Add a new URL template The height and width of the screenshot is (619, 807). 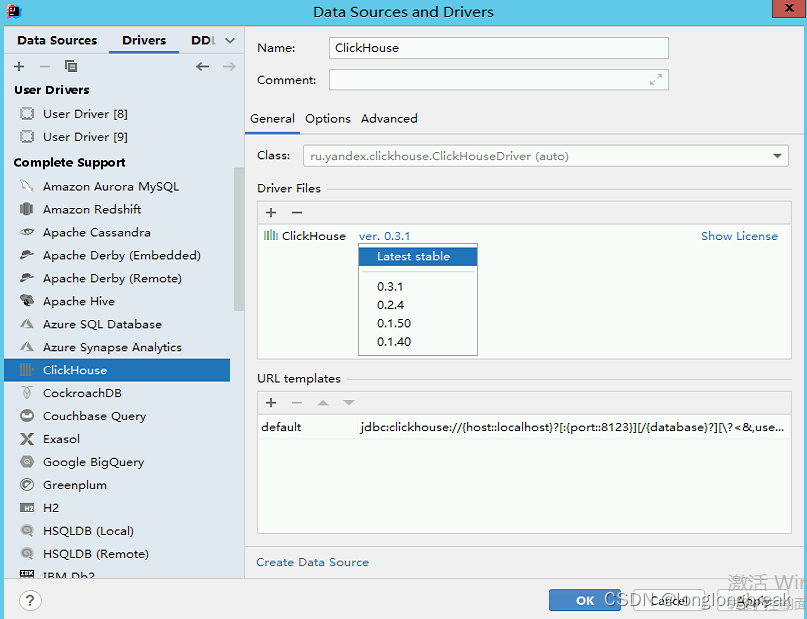pos(270,402)
